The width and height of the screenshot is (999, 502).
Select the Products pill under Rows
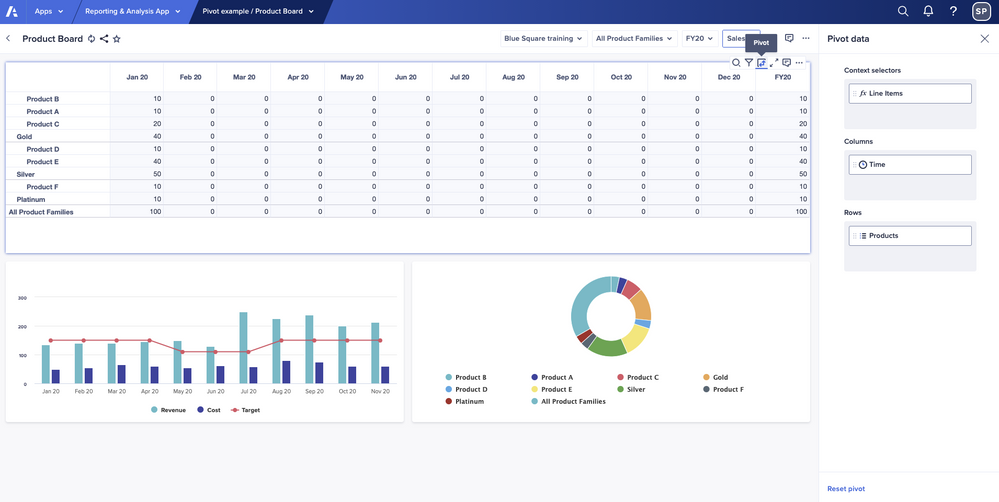point(909,236)
